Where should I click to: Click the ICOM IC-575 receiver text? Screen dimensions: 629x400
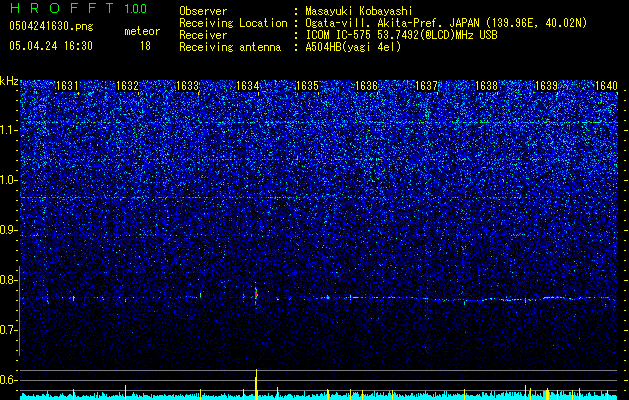[x=401, y=35]
